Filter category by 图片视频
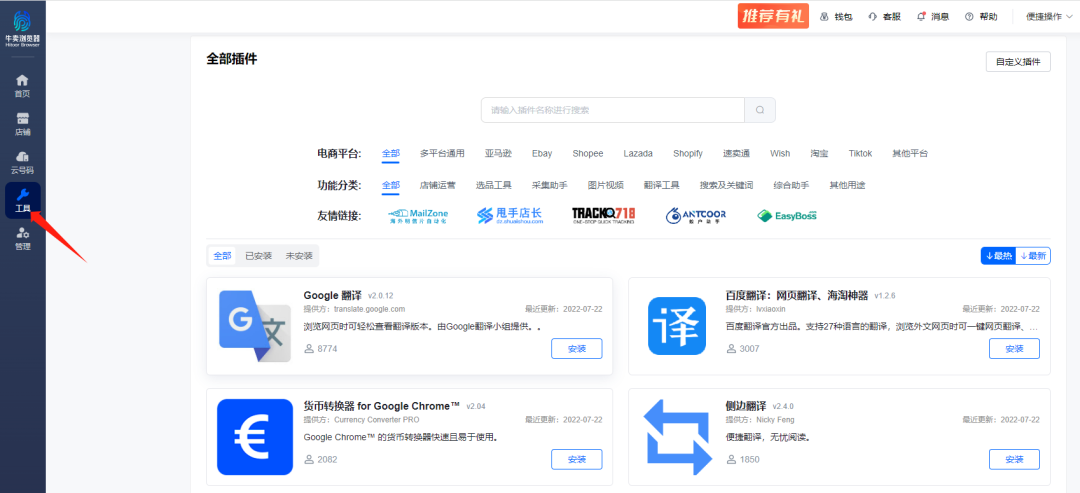1080x493 pixels. (x=605, y=185)
